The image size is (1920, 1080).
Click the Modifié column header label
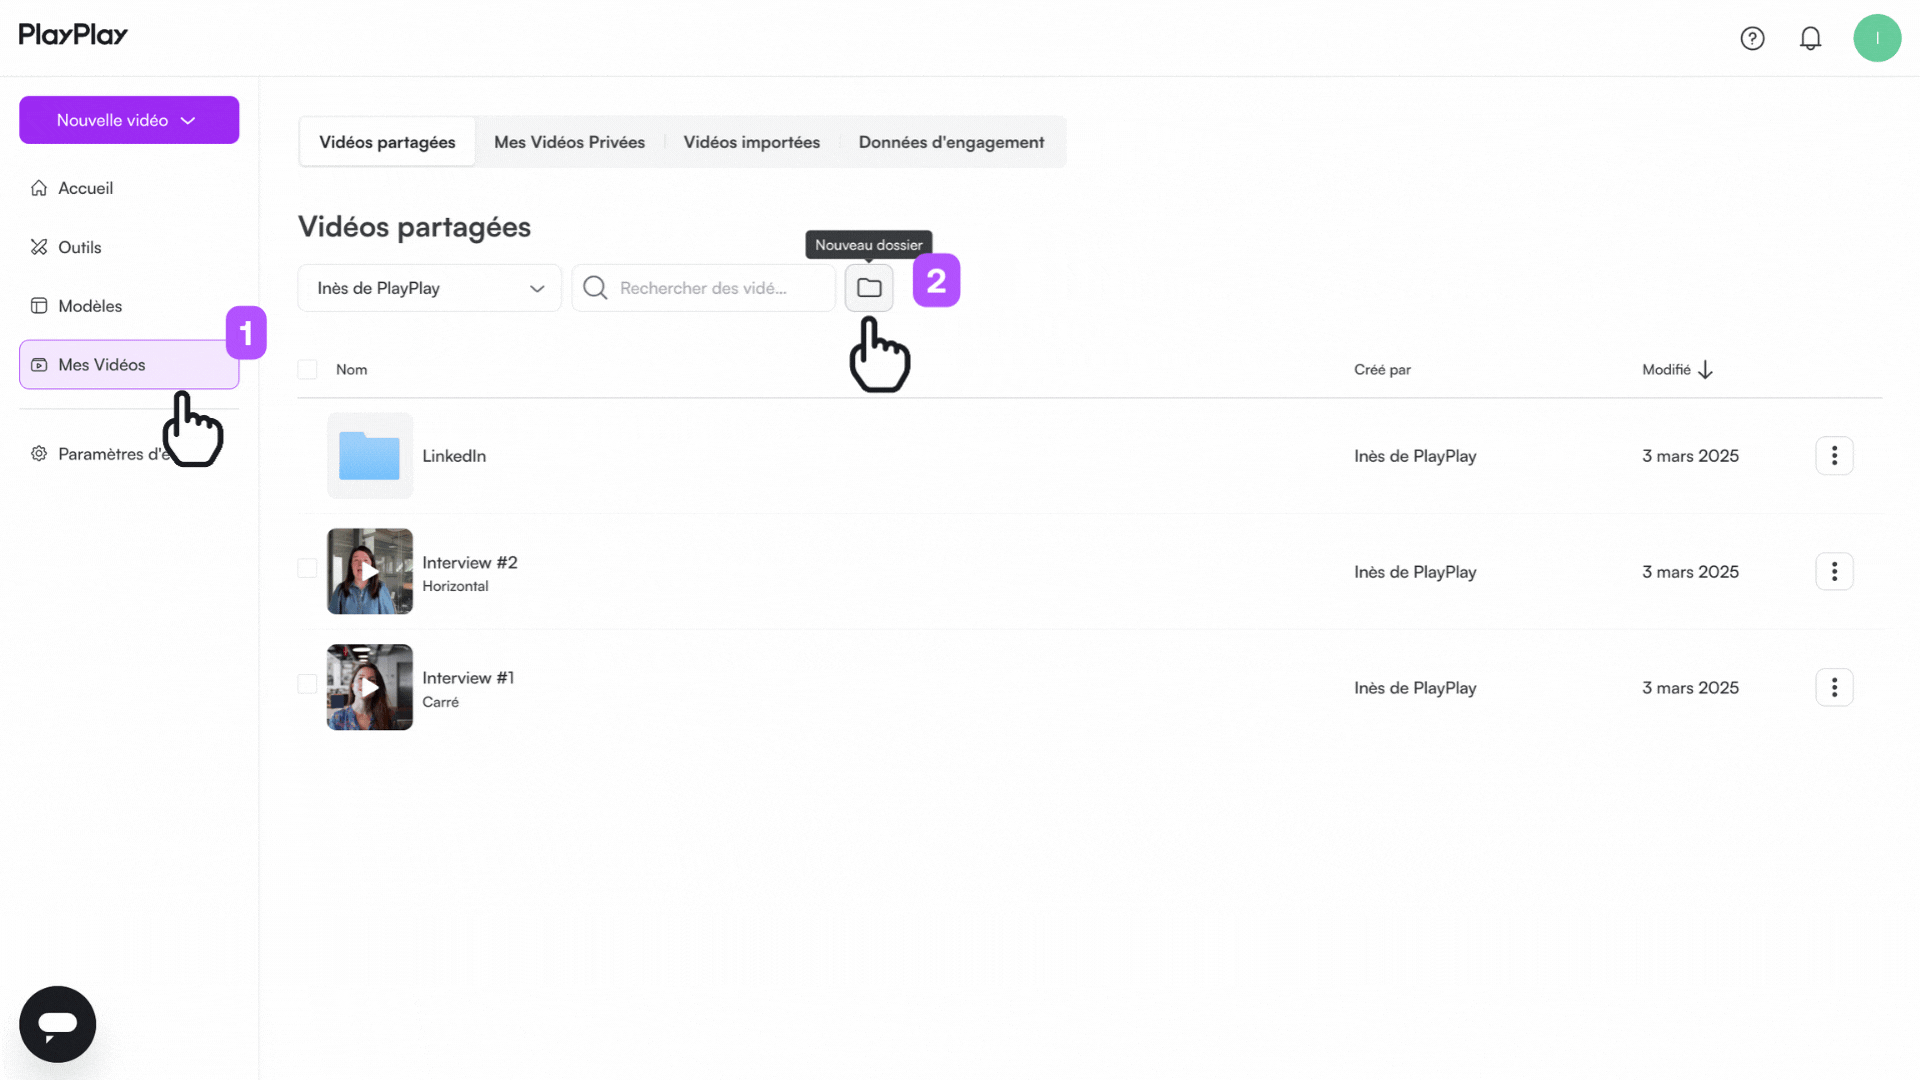tap(1666, 370)
